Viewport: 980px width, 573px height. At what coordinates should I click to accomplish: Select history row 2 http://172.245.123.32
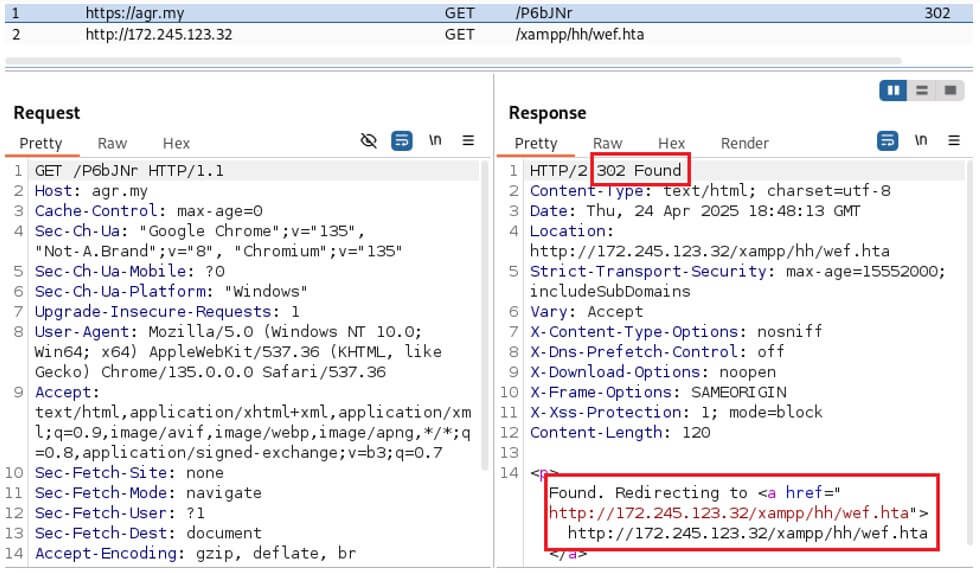pyautogui.click(x=489, y=34)
